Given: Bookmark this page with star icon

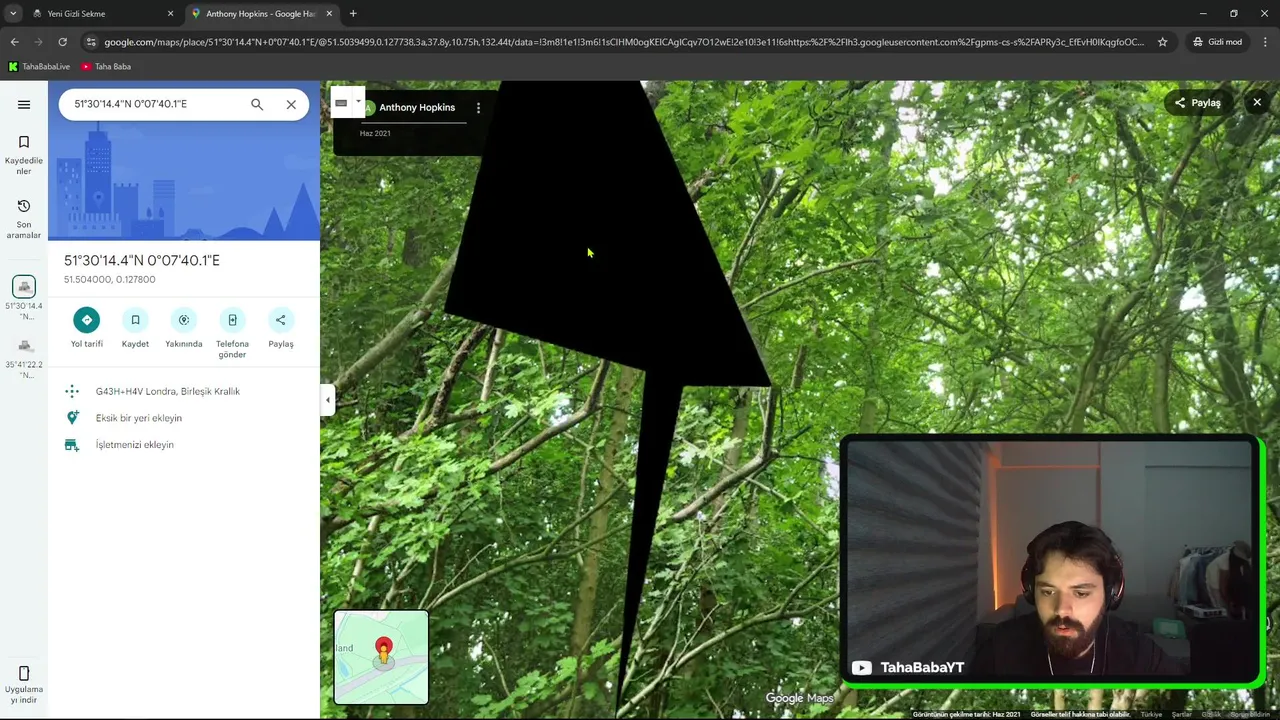Looking at the screenshot, I should click(x=1162, y=42).
